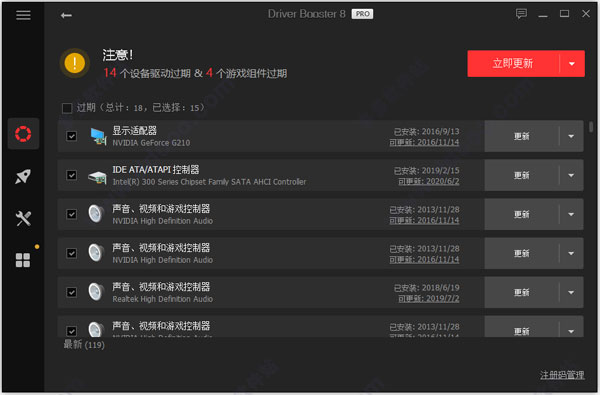Toggle the select-all 过期 checkbox

(67, 108)
